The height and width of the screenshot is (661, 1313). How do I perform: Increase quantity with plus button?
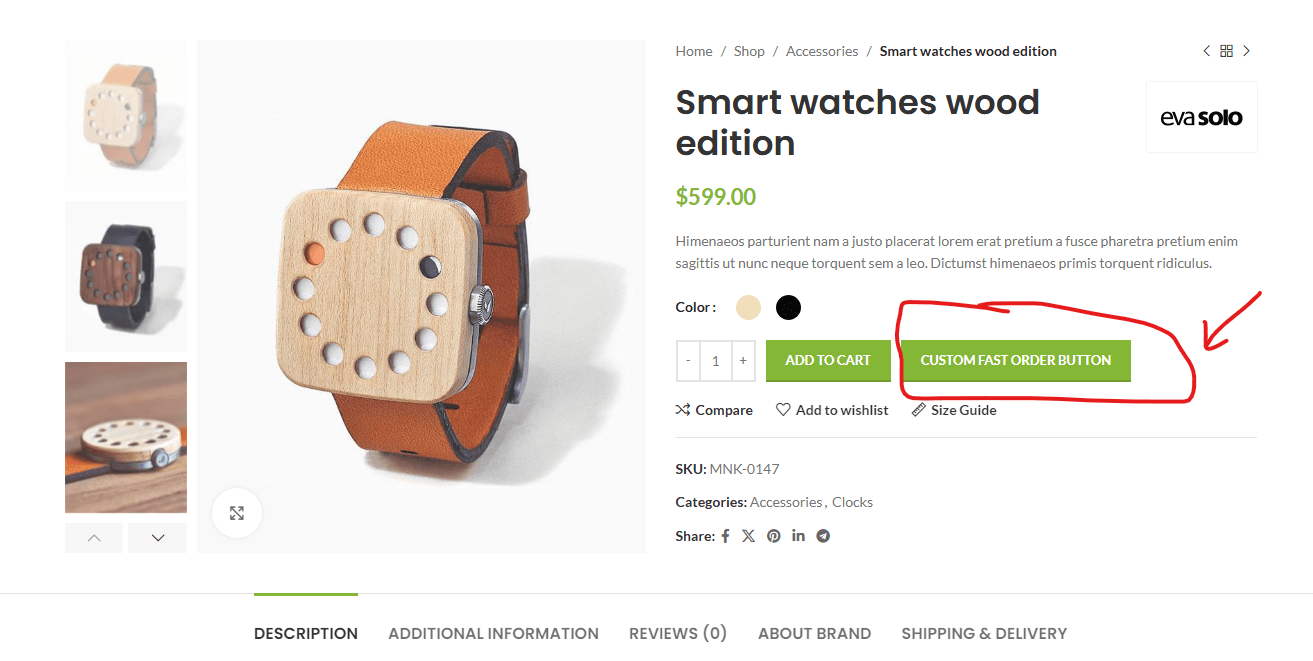(742, 361)
